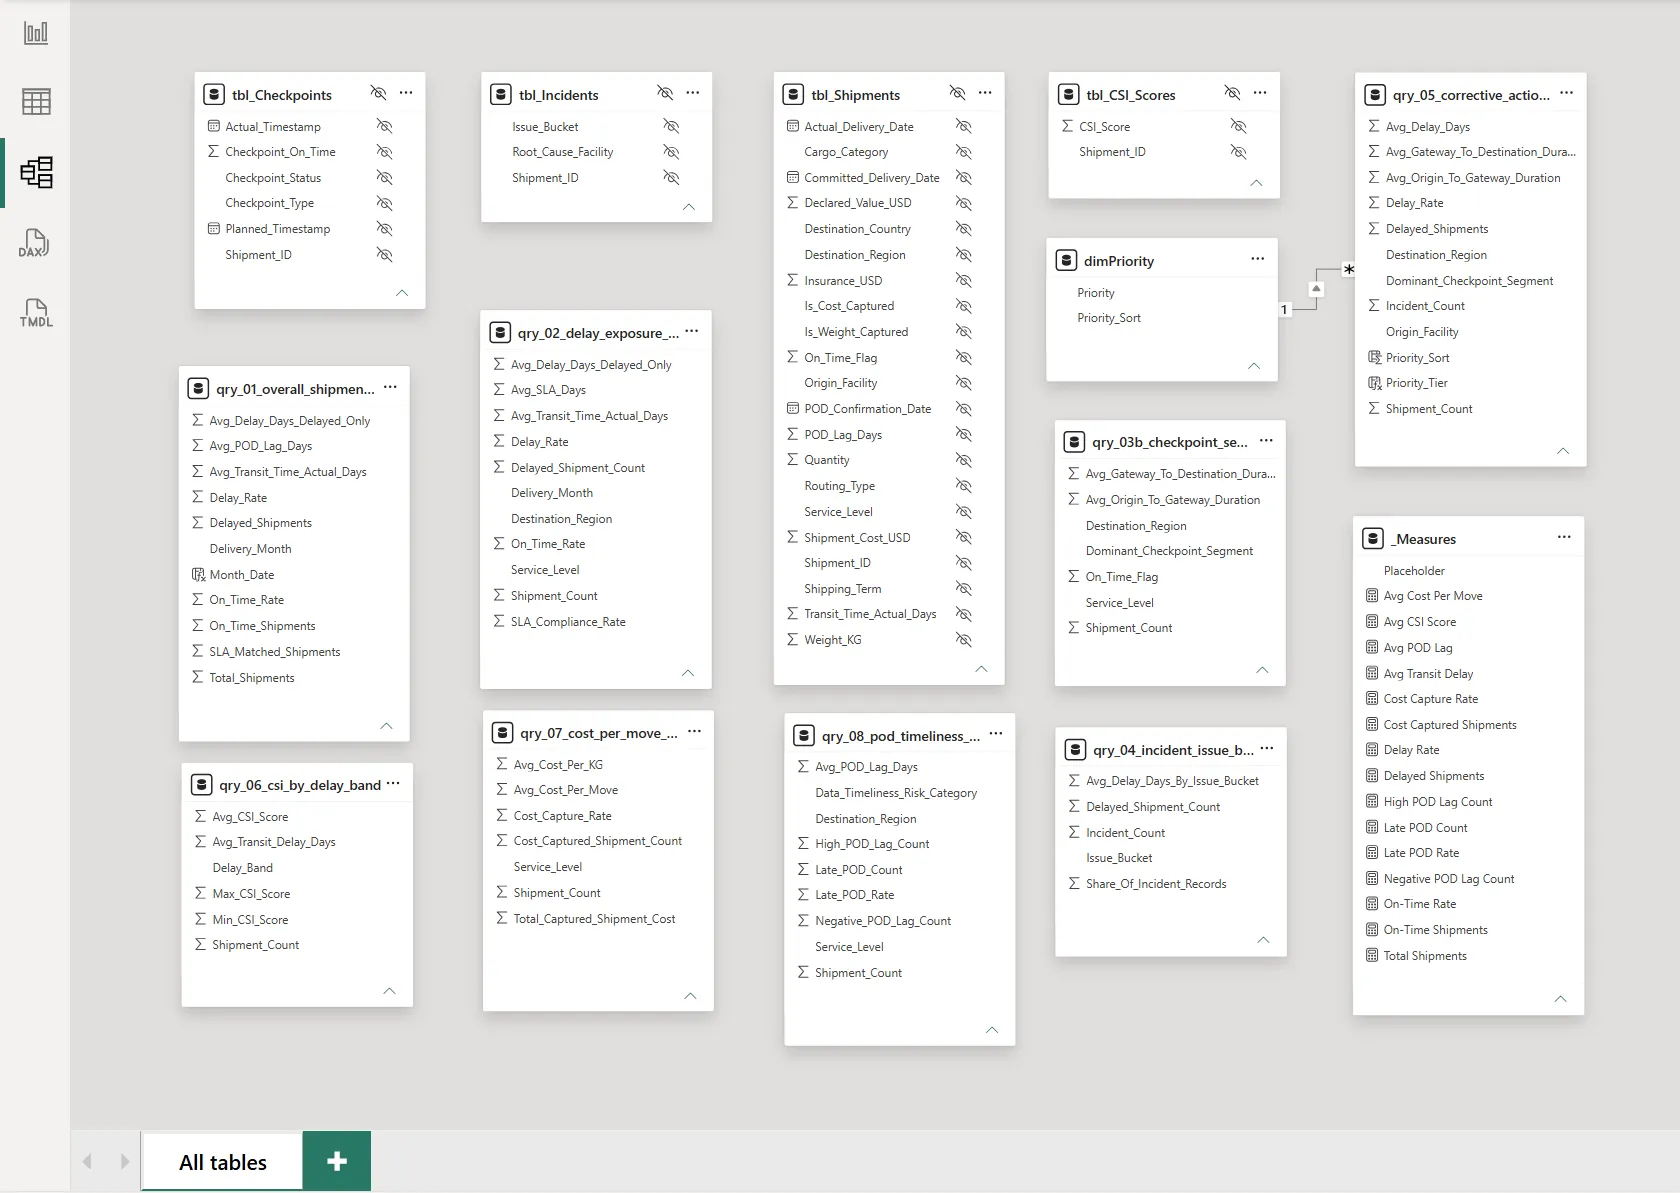Select Total_Captured_Shipment_Cost field
Viewport: 1680px width, 1193px height.
[594, 919]
